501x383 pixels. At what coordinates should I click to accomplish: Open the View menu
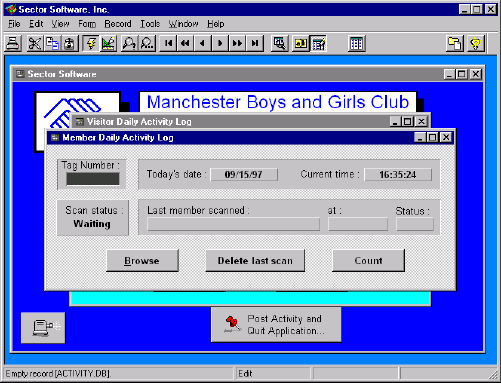[x=60, y=24]
